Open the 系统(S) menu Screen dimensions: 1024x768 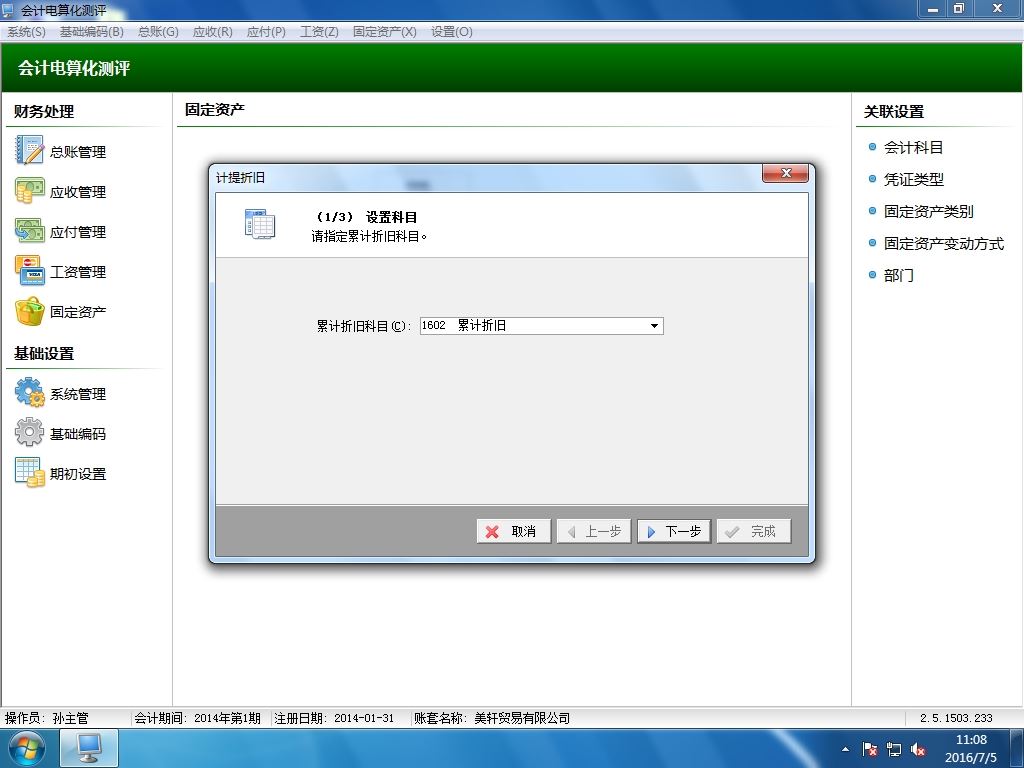pos(26,31)
